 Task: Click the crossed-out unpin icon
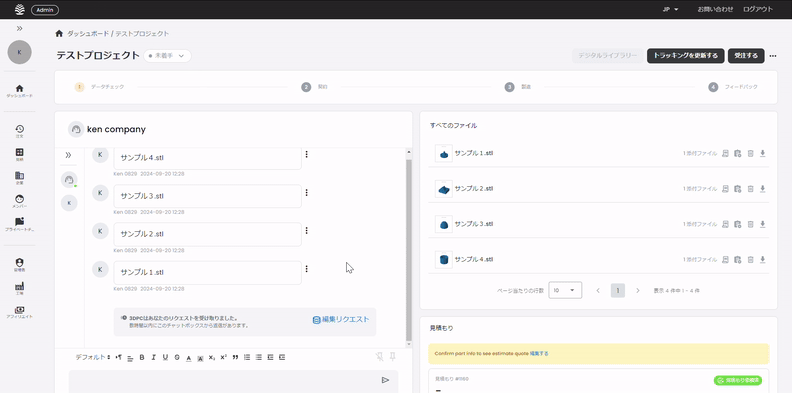tap(379, 357)
